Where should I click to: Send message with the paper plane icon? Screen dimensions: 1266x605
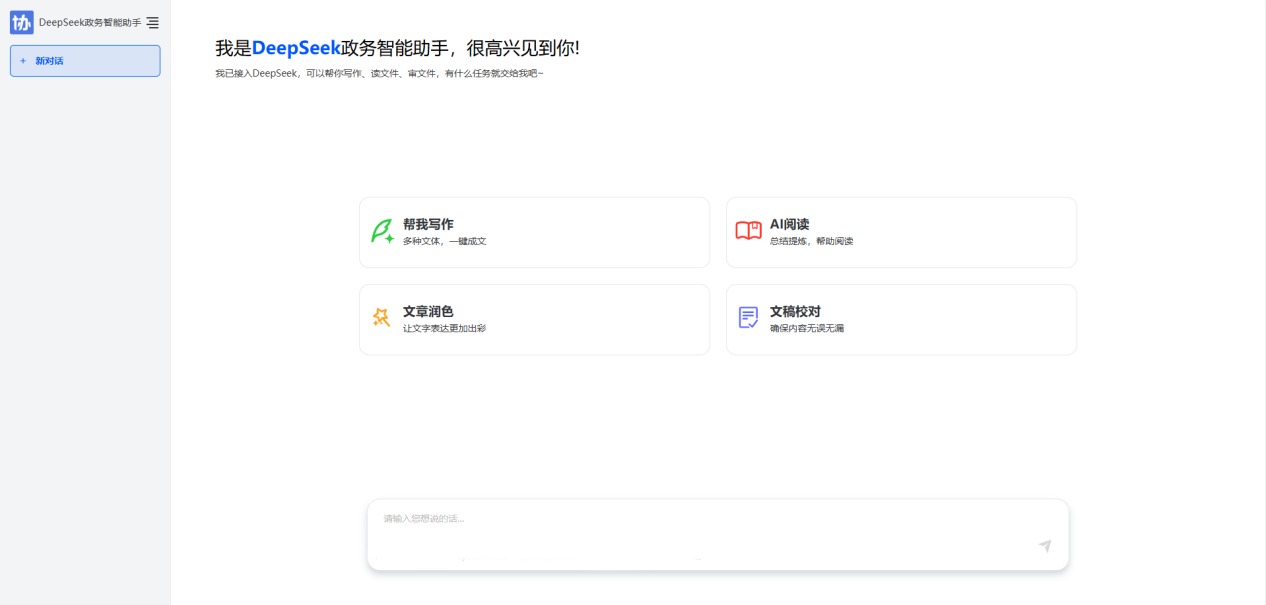[x=1045, y=546]
